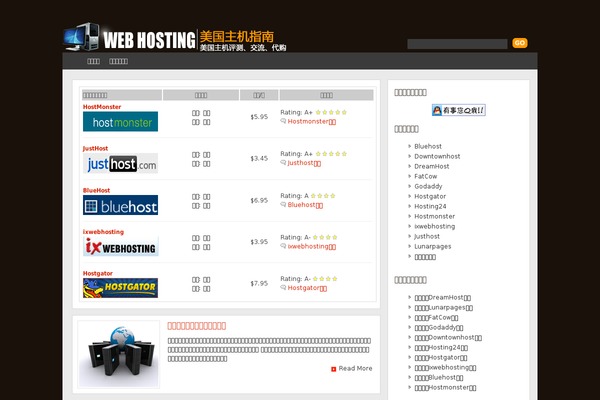Click the star rating in the JustHost row
The height and width of the screenshot is (400, 600).
point(331,154)
